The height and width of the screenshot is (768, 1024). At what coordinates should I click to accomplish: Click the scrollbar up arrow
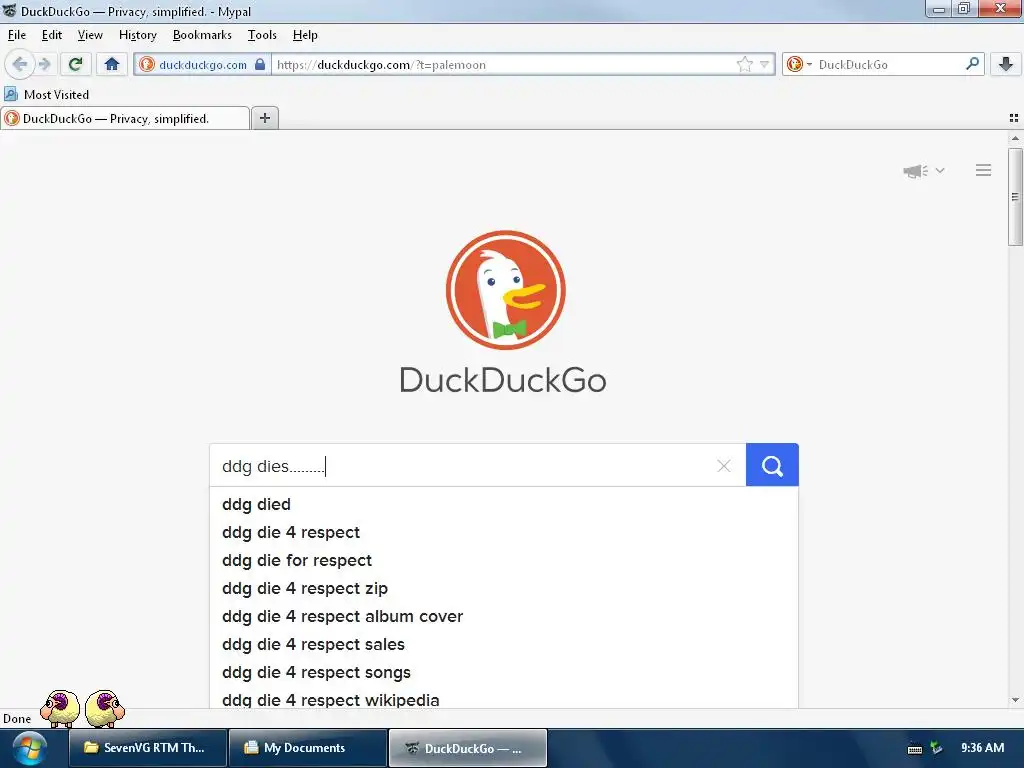[x=1015, y=138]
